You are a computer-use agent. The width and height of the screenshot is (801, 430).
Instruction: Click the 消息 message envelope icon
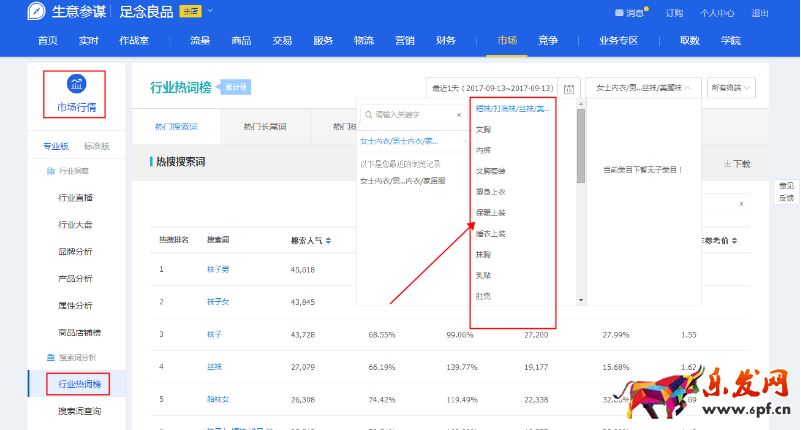coord(620,14)
